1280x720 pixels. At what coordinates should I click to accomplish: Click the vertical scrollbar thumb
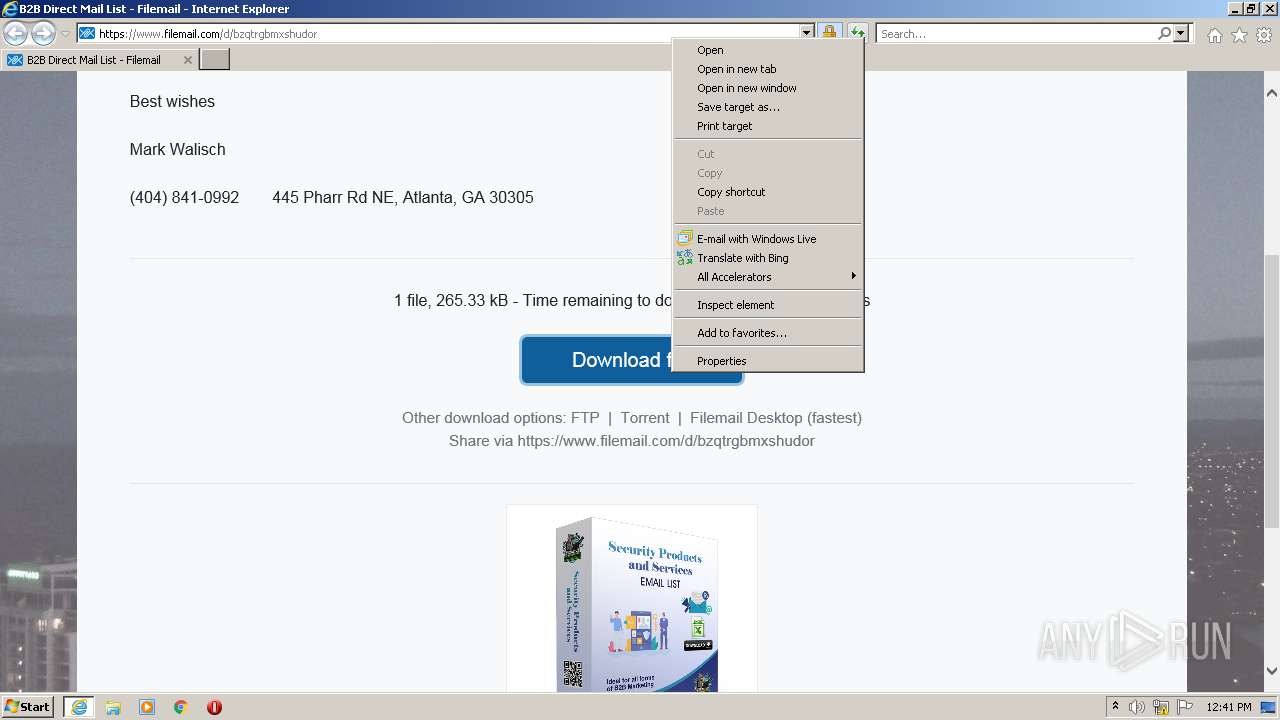pos(1272,390)
